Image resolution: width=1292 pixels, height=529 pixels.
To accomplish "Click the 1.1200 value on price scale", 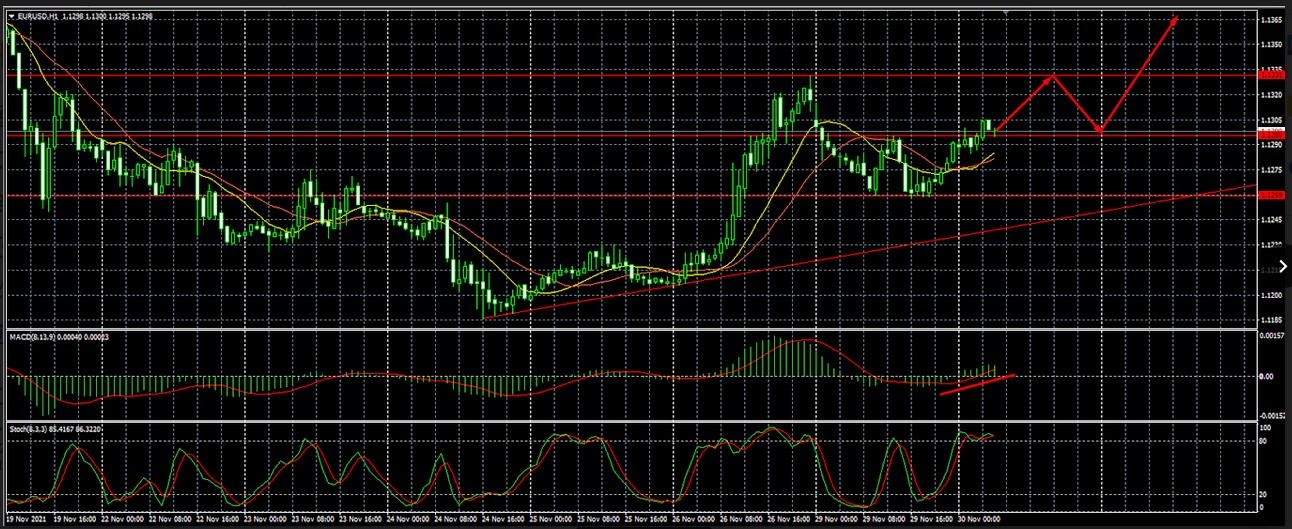I will click(1272, 295).
